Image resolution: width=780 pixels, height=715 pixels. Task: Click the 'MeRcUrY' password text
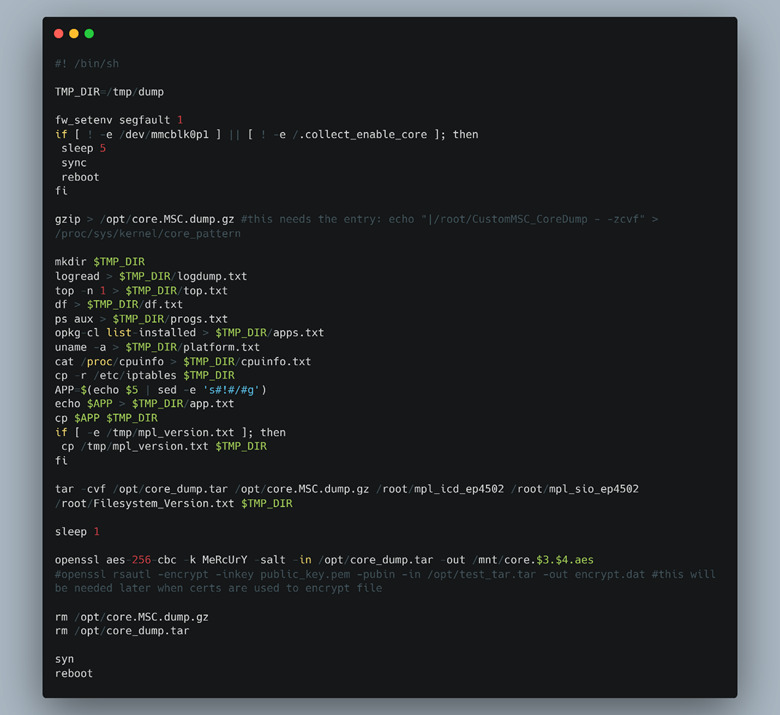point(225,560)
